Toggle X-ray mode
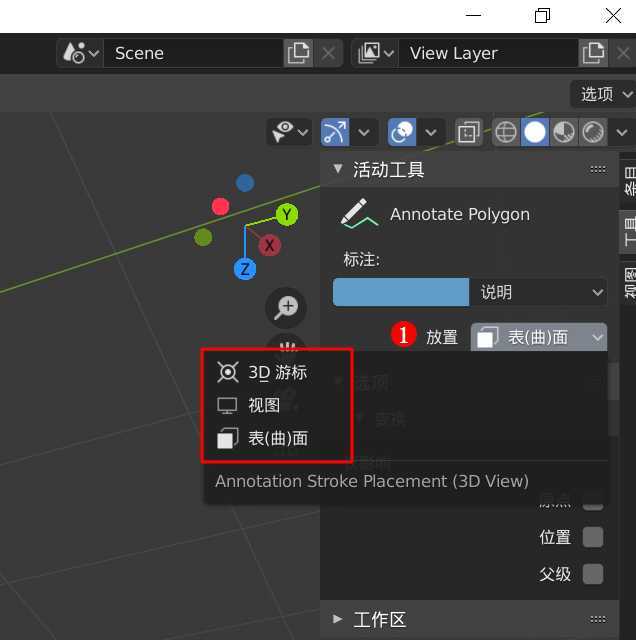Image resolution: width=636 pixels, height=640 pixels. point(468,132)
